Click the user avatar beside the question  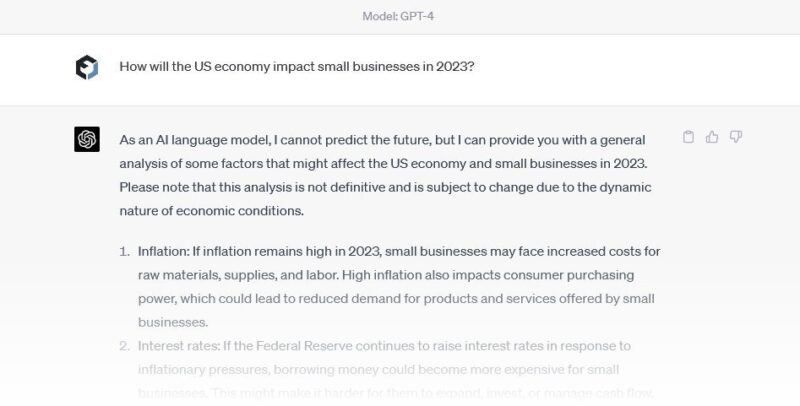coord(87,67)
